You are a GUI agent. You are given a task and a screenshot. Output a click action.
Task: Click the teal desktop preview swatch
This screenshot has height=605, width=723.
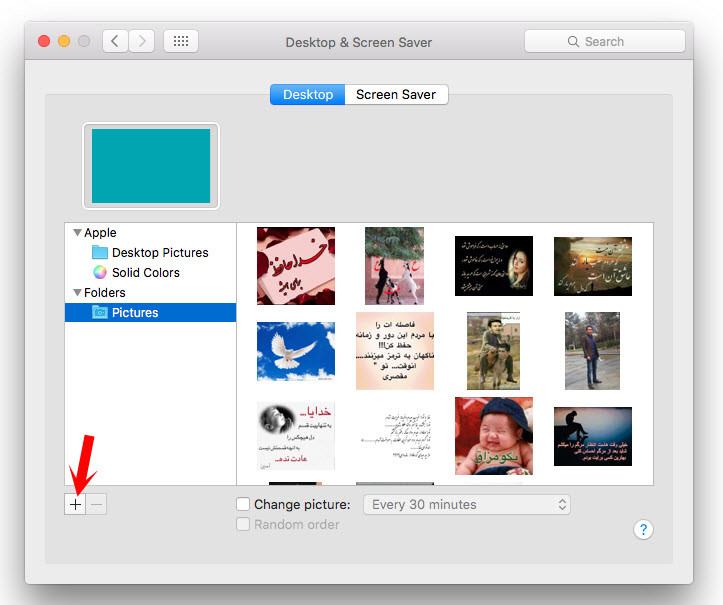pyautogui.click(x=151, y=166)
